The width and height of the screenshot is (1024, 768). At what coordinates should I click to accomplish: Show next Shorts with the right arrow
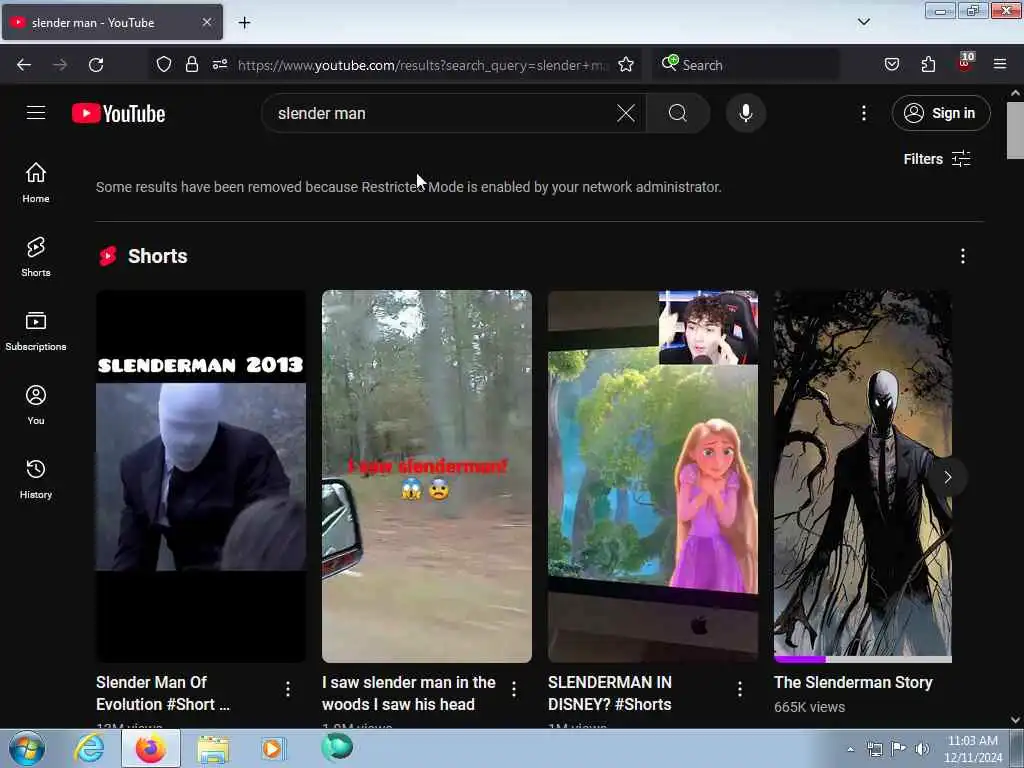(948, 477)
